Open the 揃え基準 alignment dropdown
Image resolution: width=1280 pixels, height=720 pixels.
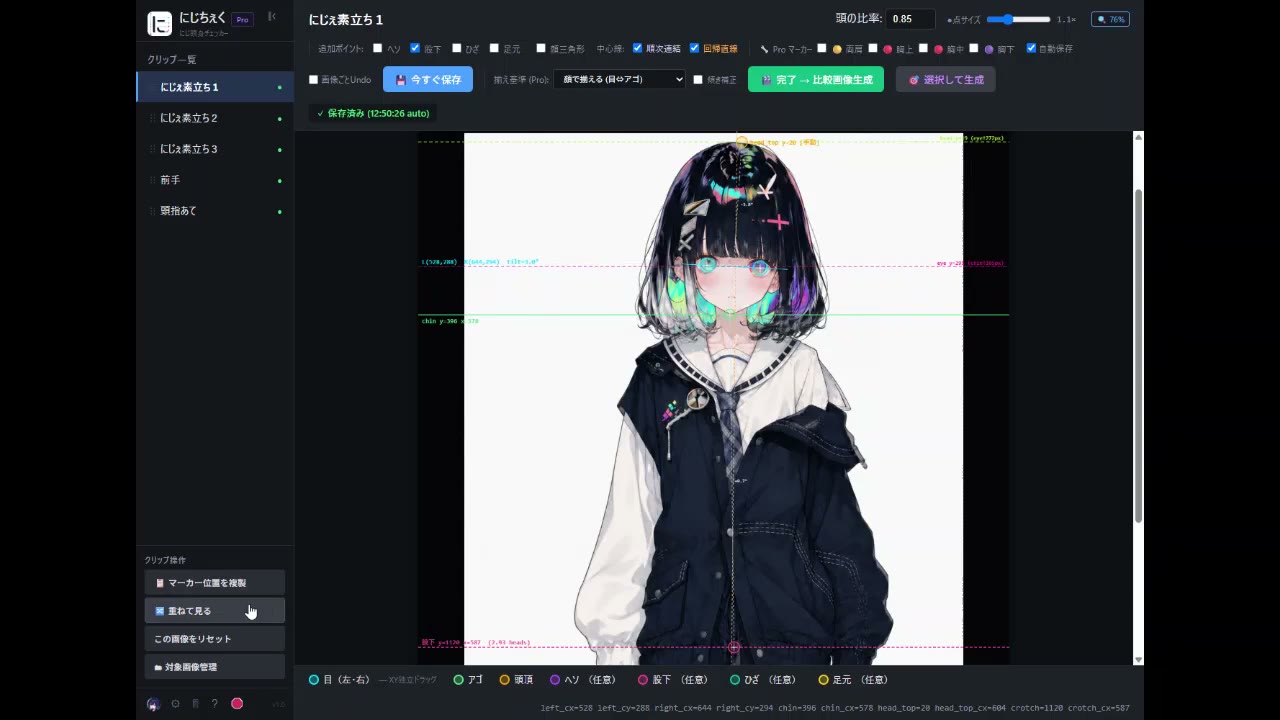pos(620,79)
